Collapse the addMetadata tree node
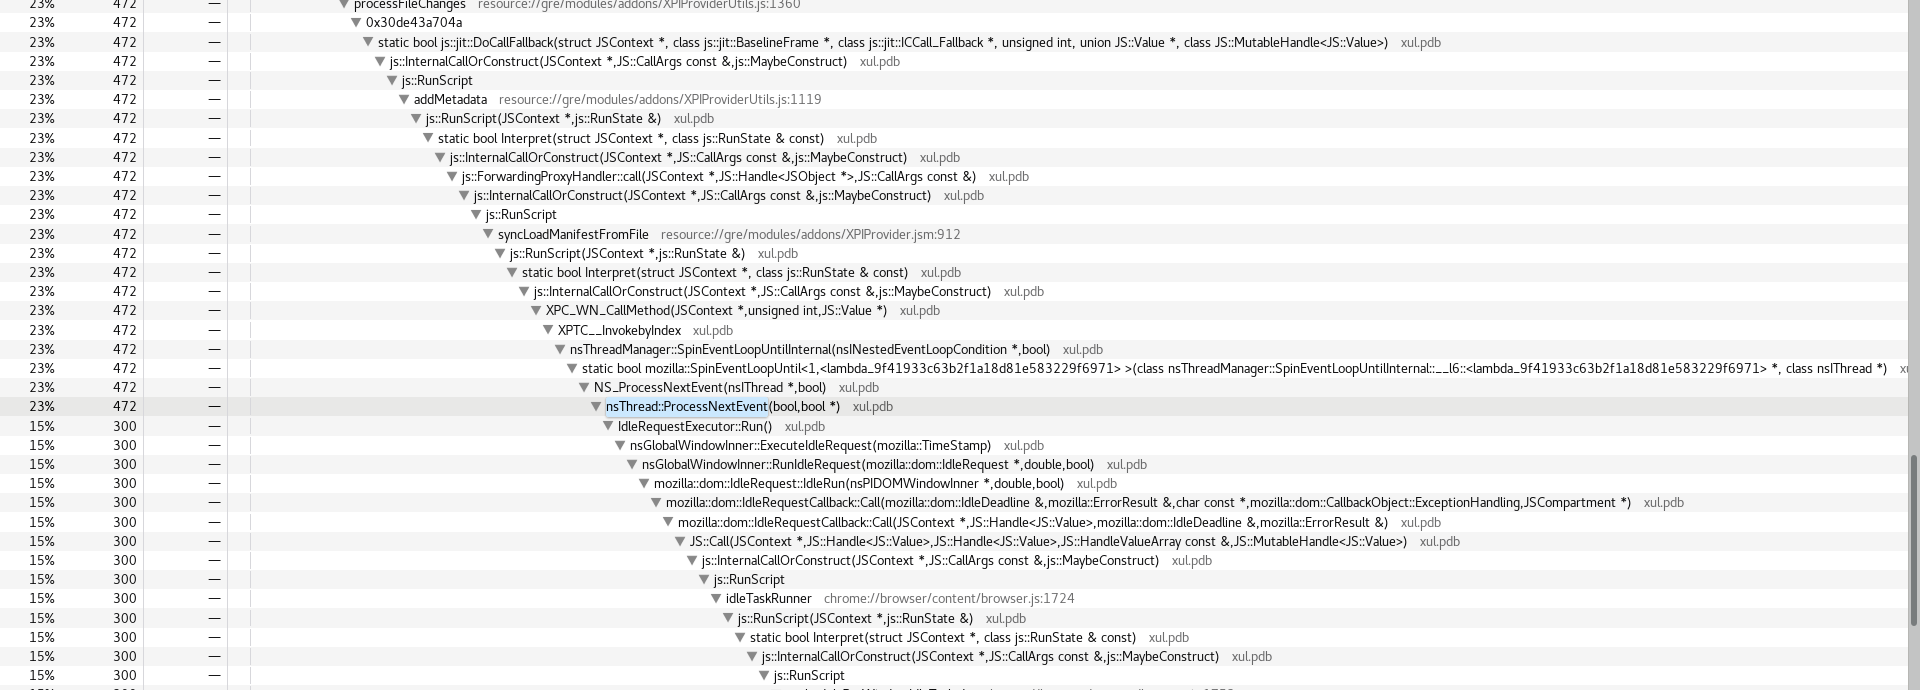This screenshot has height=690, width=1920. (x=404, y=99)
